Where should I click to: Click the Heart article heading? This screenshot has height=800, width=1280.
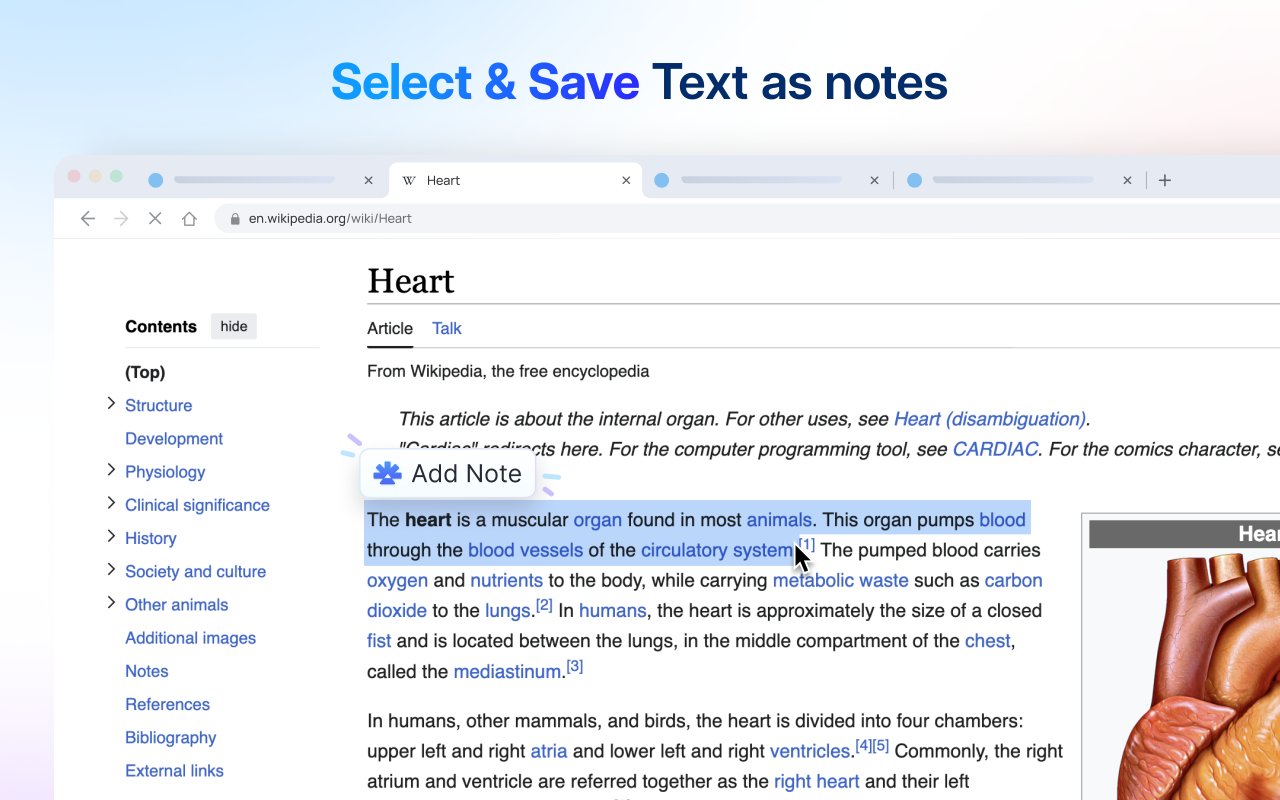[x=411, y=281]
